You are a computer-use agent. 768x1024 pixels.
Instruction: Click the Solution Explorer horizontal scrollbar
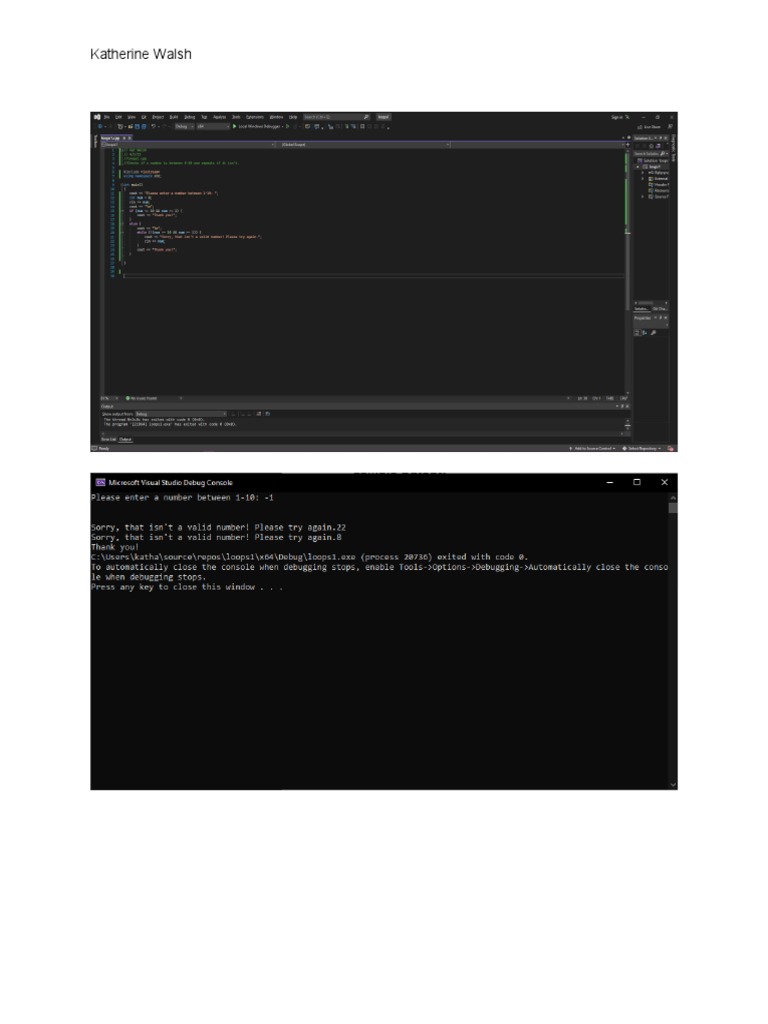[650, 302]
